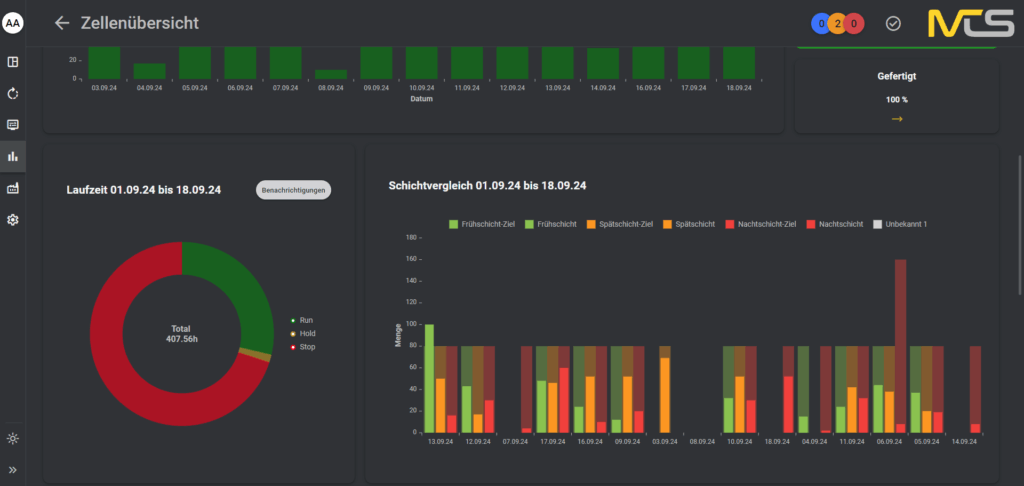Click the orange notification badge showing 2
Screen dimensions: 1024x486
coord(837,23)
